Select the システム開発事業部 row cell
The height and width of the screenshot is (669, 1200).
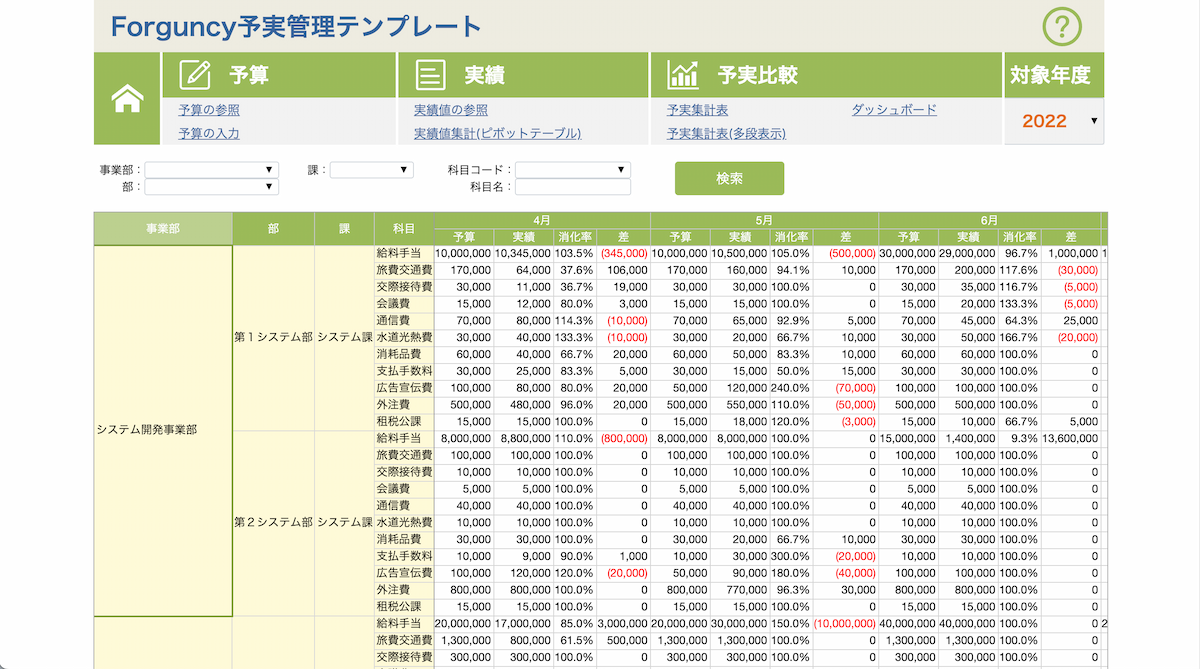tap(163, 429)
